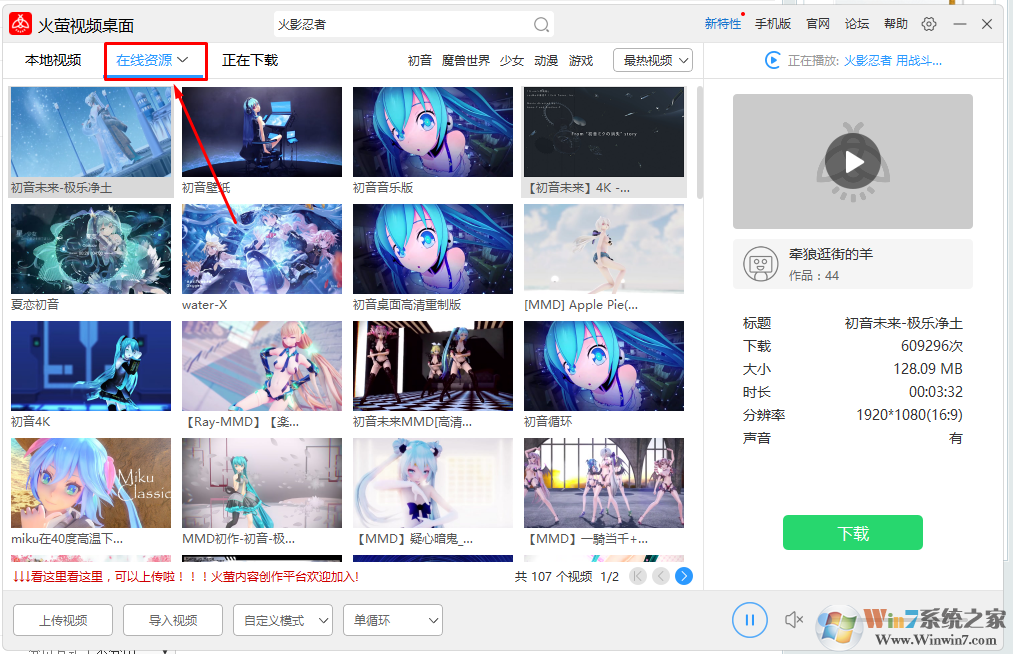Click the now-playing title 火影忍者 用战斗
The width and height of the screenshot is (1013, 654).
893,61
